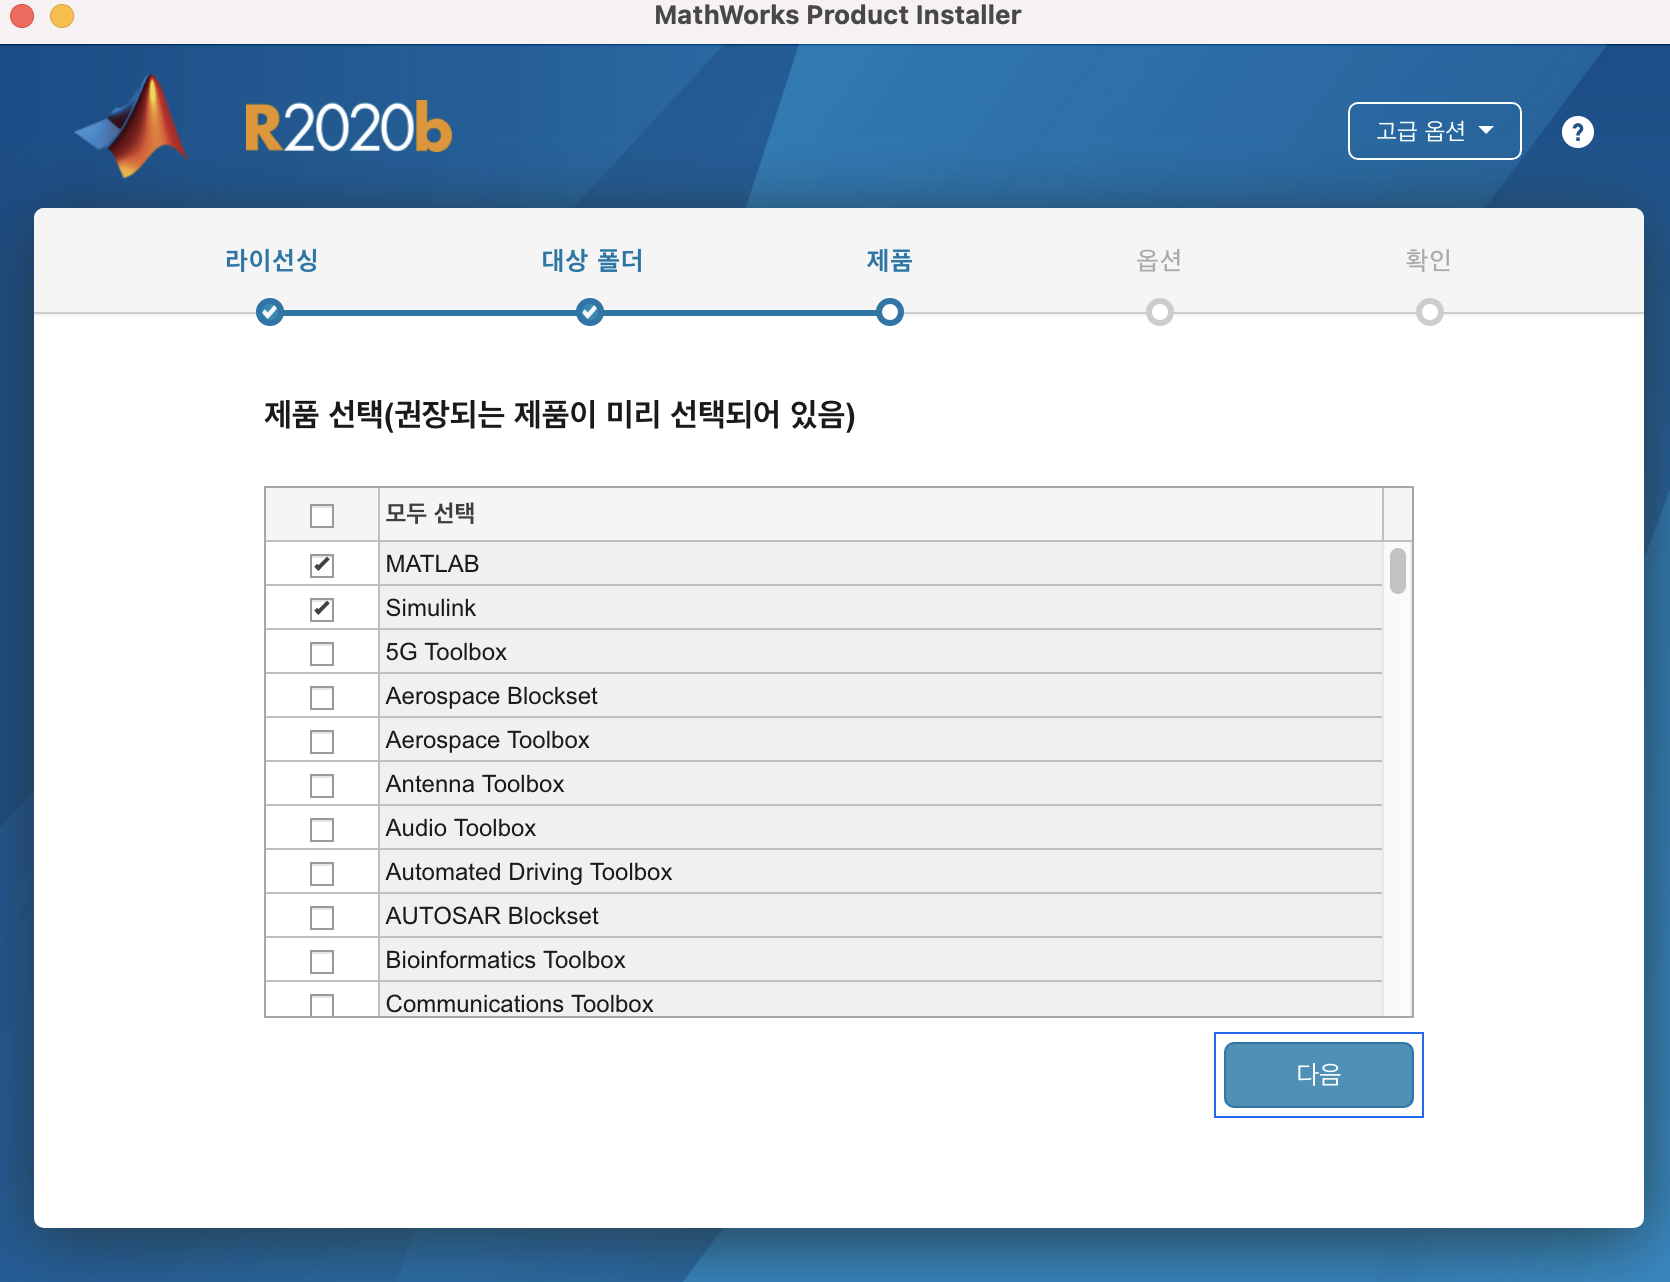1670x1282 pixels.
Task: Check the Audio Toolbox checkbox
Action: click(322, 830)
